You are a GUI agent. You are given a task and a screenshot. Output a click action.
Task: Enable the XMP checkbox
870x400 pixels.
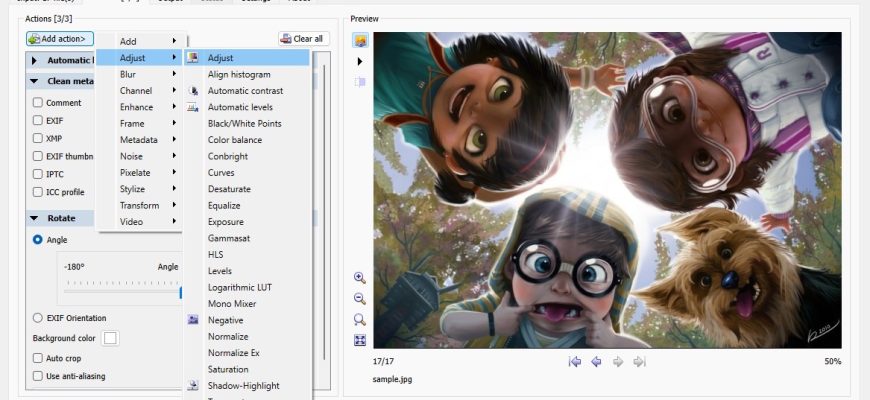point(38,138)
